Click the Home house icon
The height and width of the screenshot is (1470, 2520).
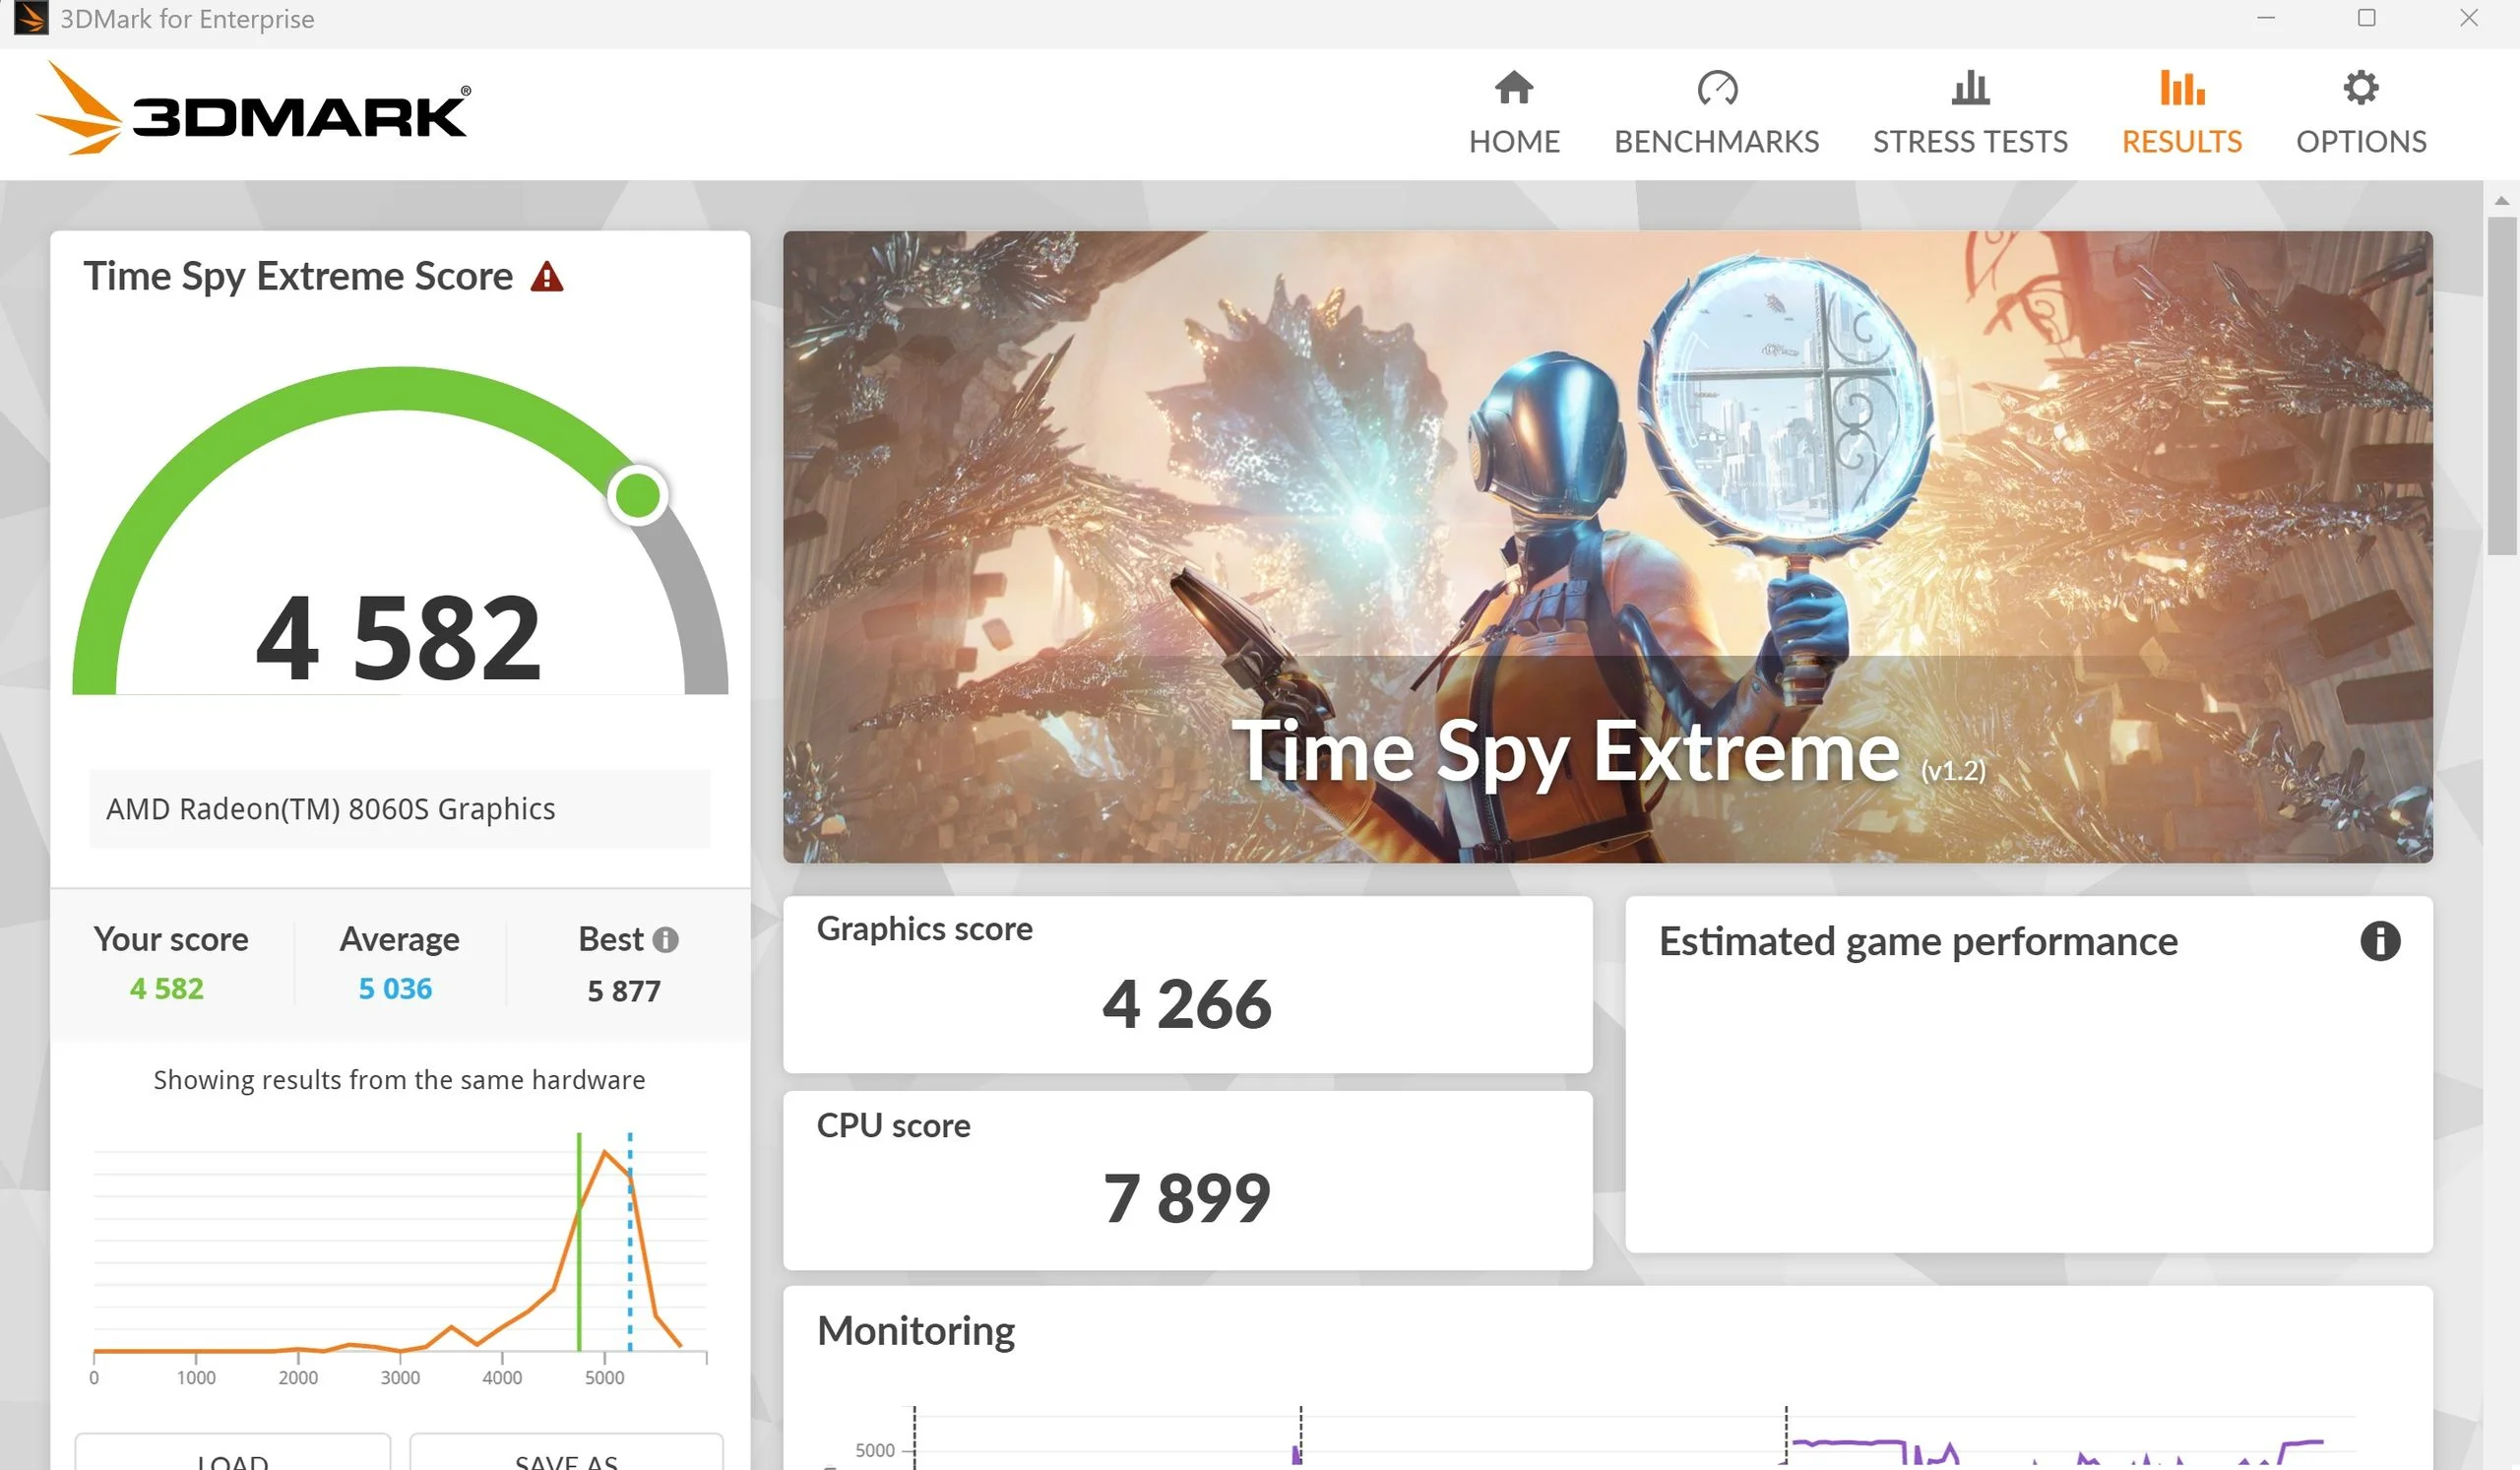click(1513, 88)
